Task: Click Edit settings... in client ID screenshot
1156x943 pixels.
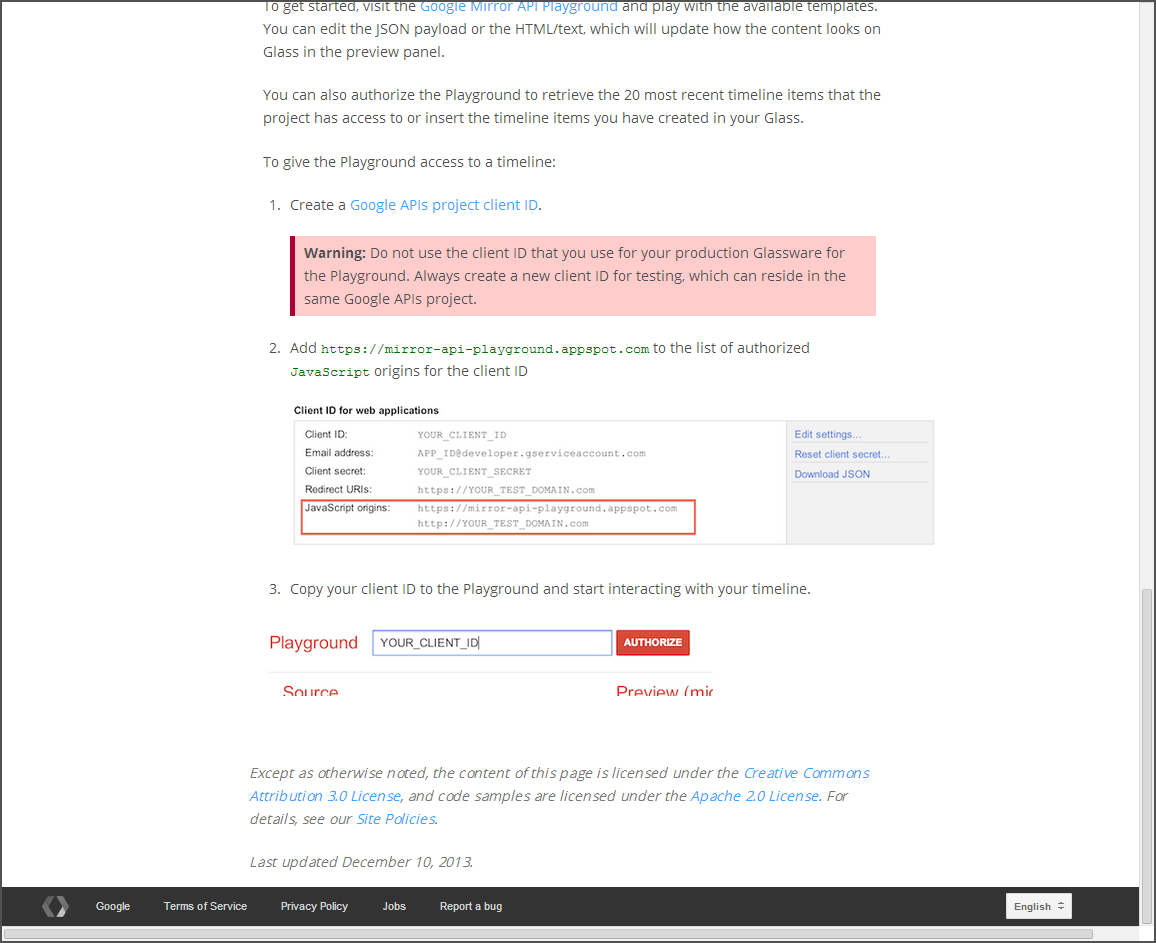Action: tap(827, 434)
